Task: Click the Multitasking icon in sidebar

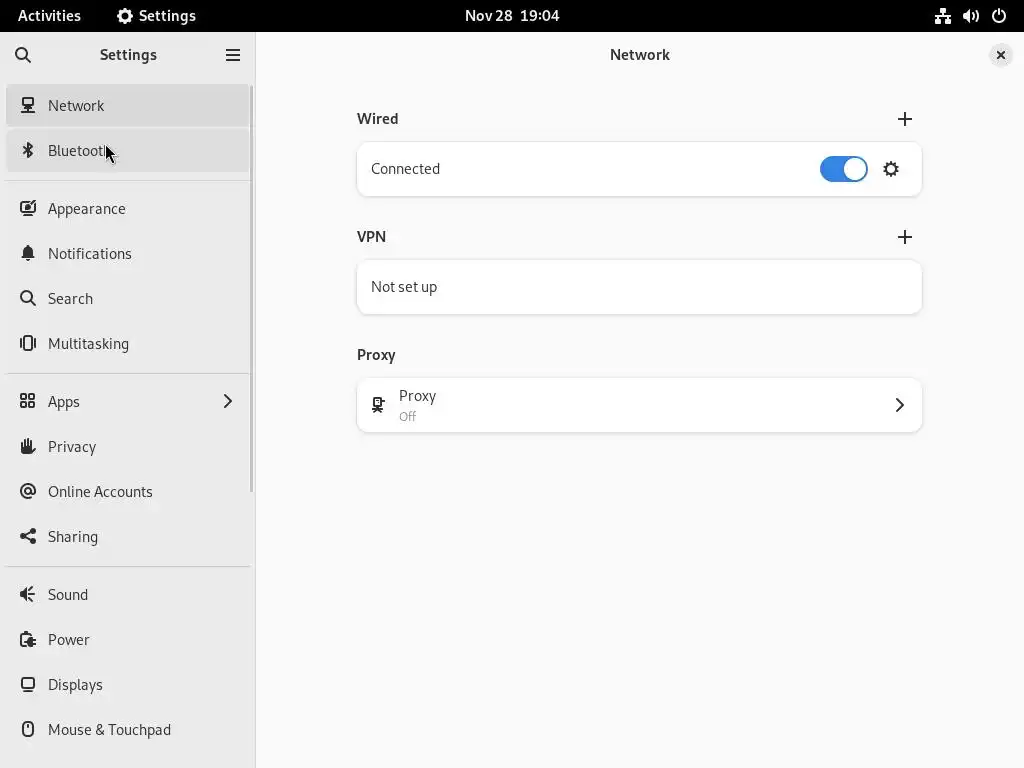Action: coord(27,344)
